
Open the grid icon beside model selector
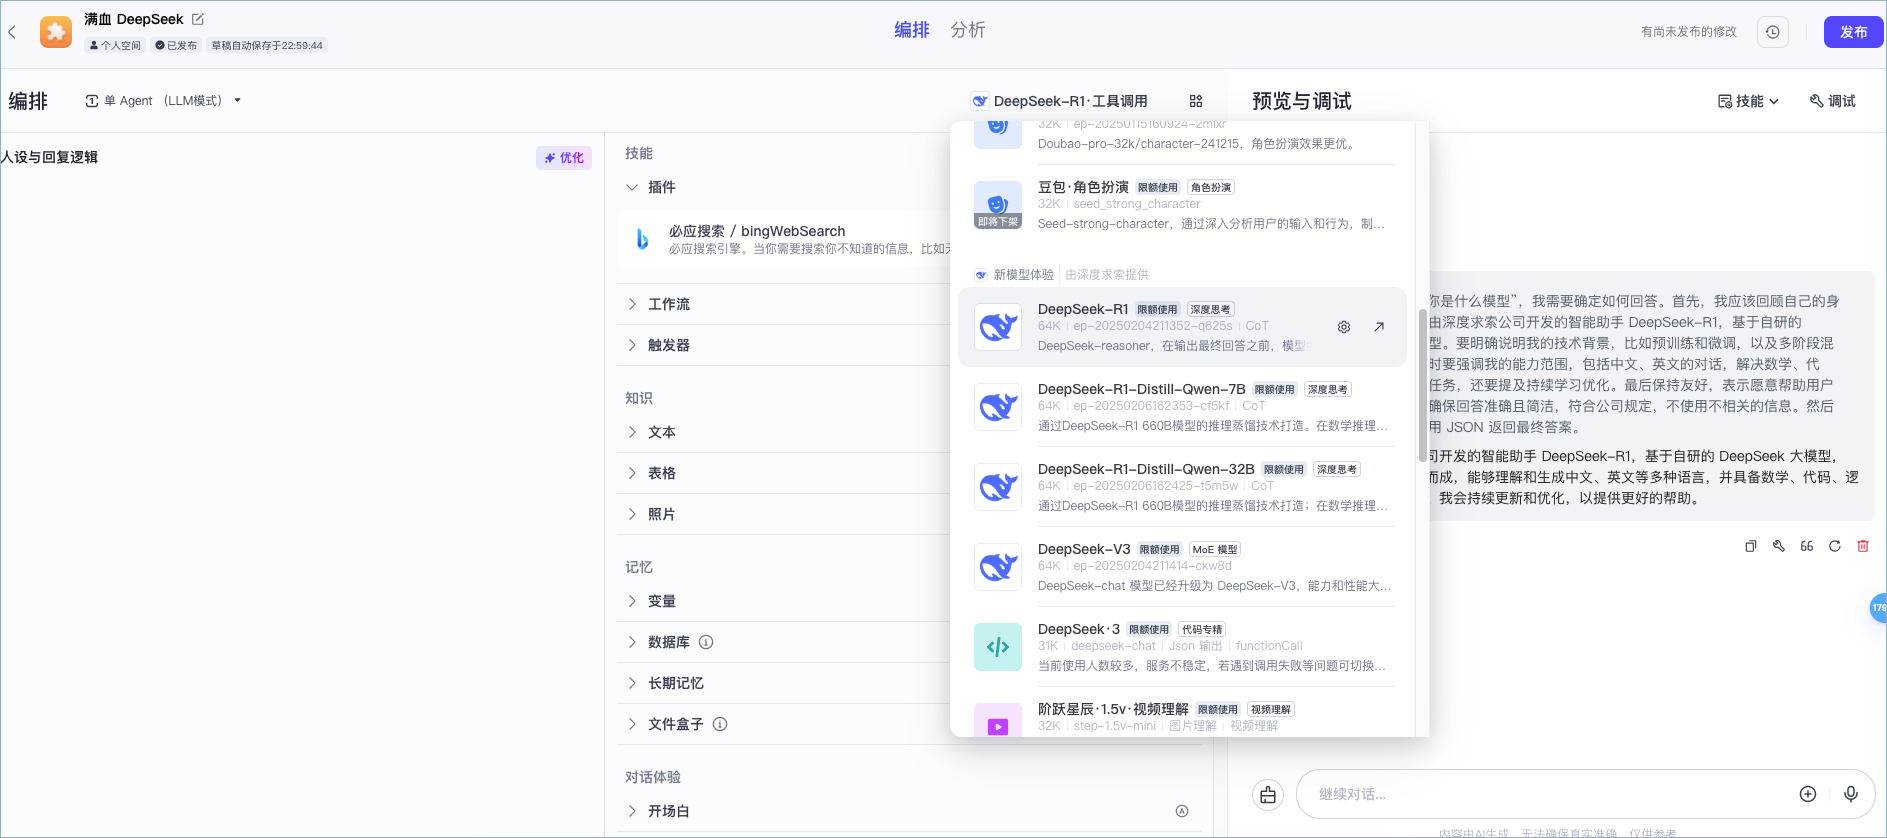point(1196,101)
